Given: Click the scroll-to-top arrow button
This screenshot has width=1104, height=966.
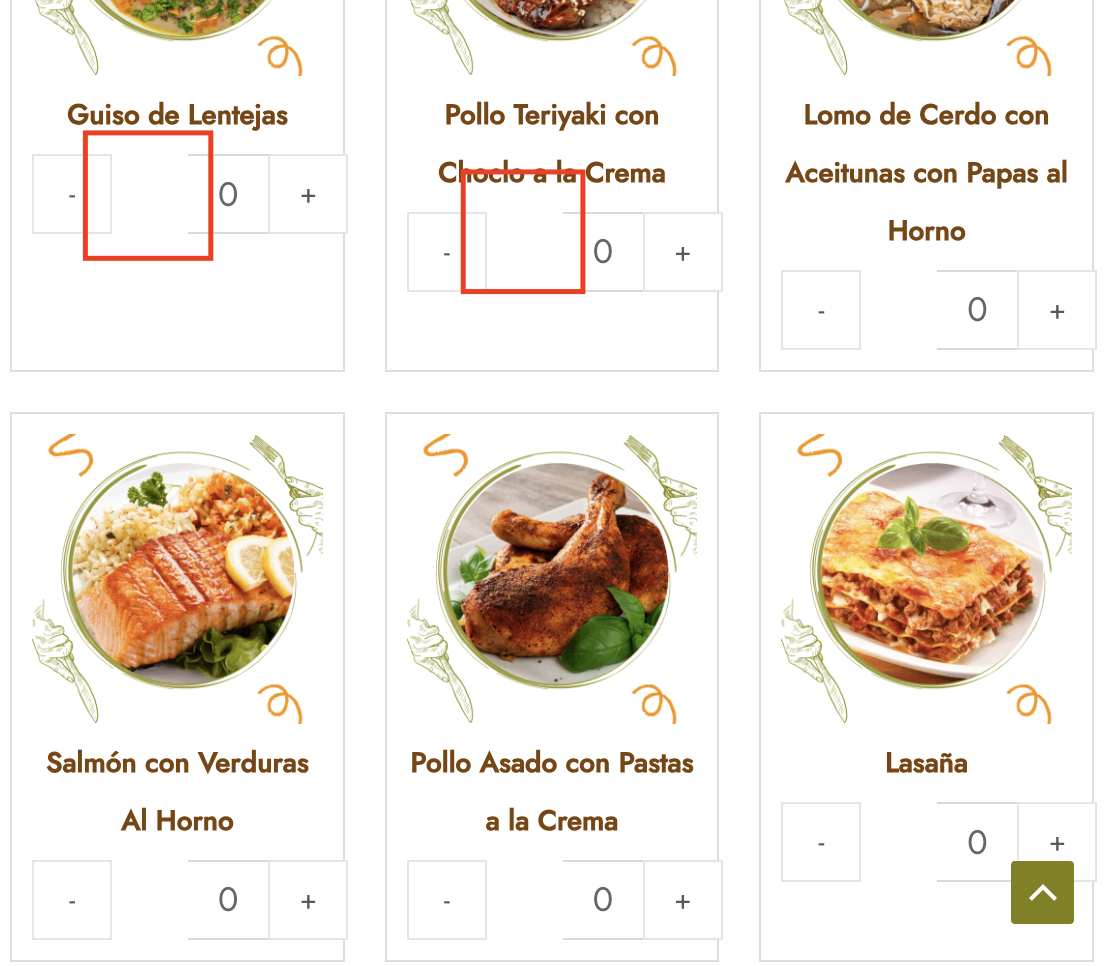Looking at the screenshot, I should (1042, 892).
